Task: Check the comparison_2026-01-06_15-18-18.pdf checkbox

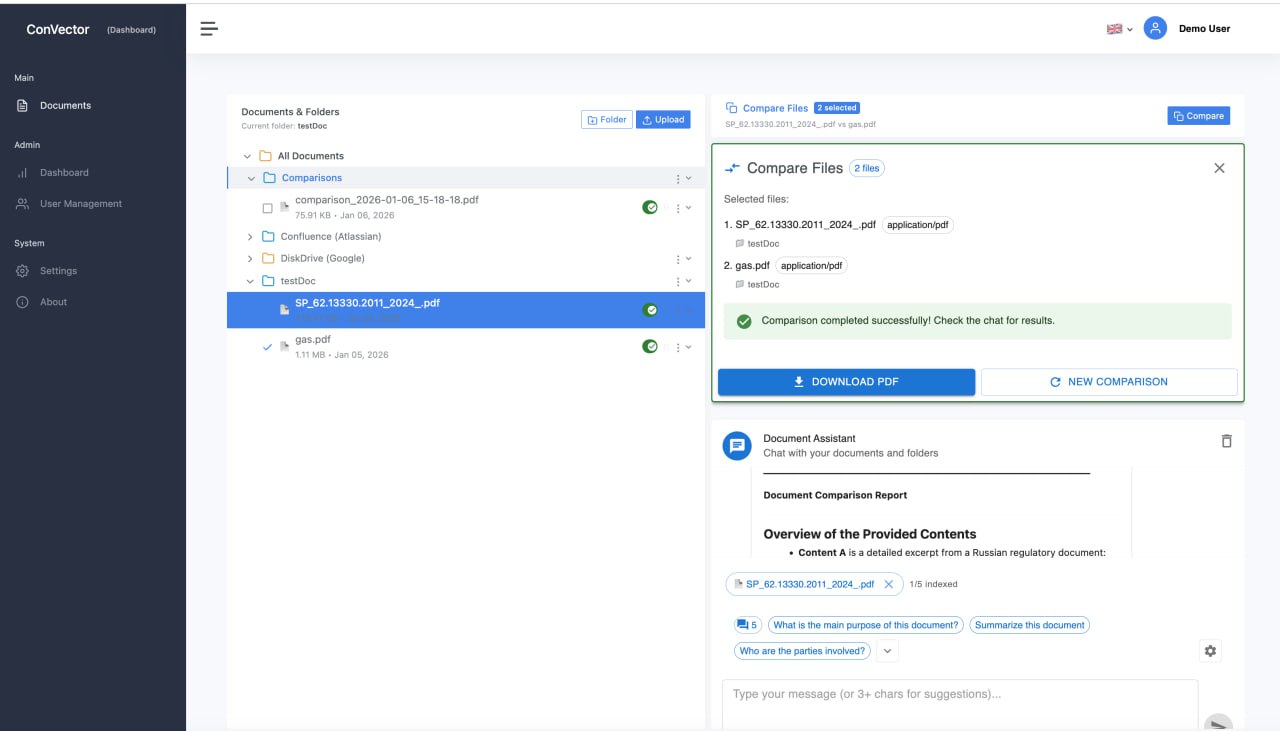Action: tap(267, 208)
